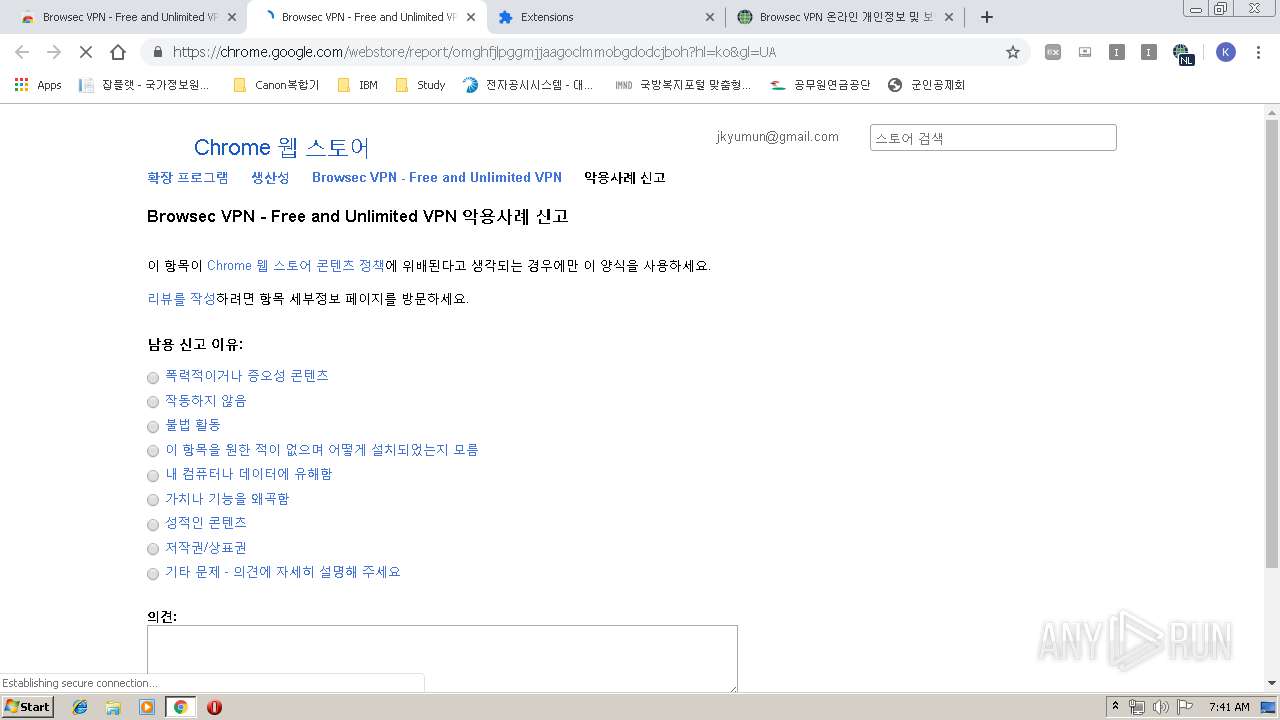Select reason 이 항목을 원한 적이 없으며
The height and width of the screenshot is (720, 1280).
[x=153, y=451]
